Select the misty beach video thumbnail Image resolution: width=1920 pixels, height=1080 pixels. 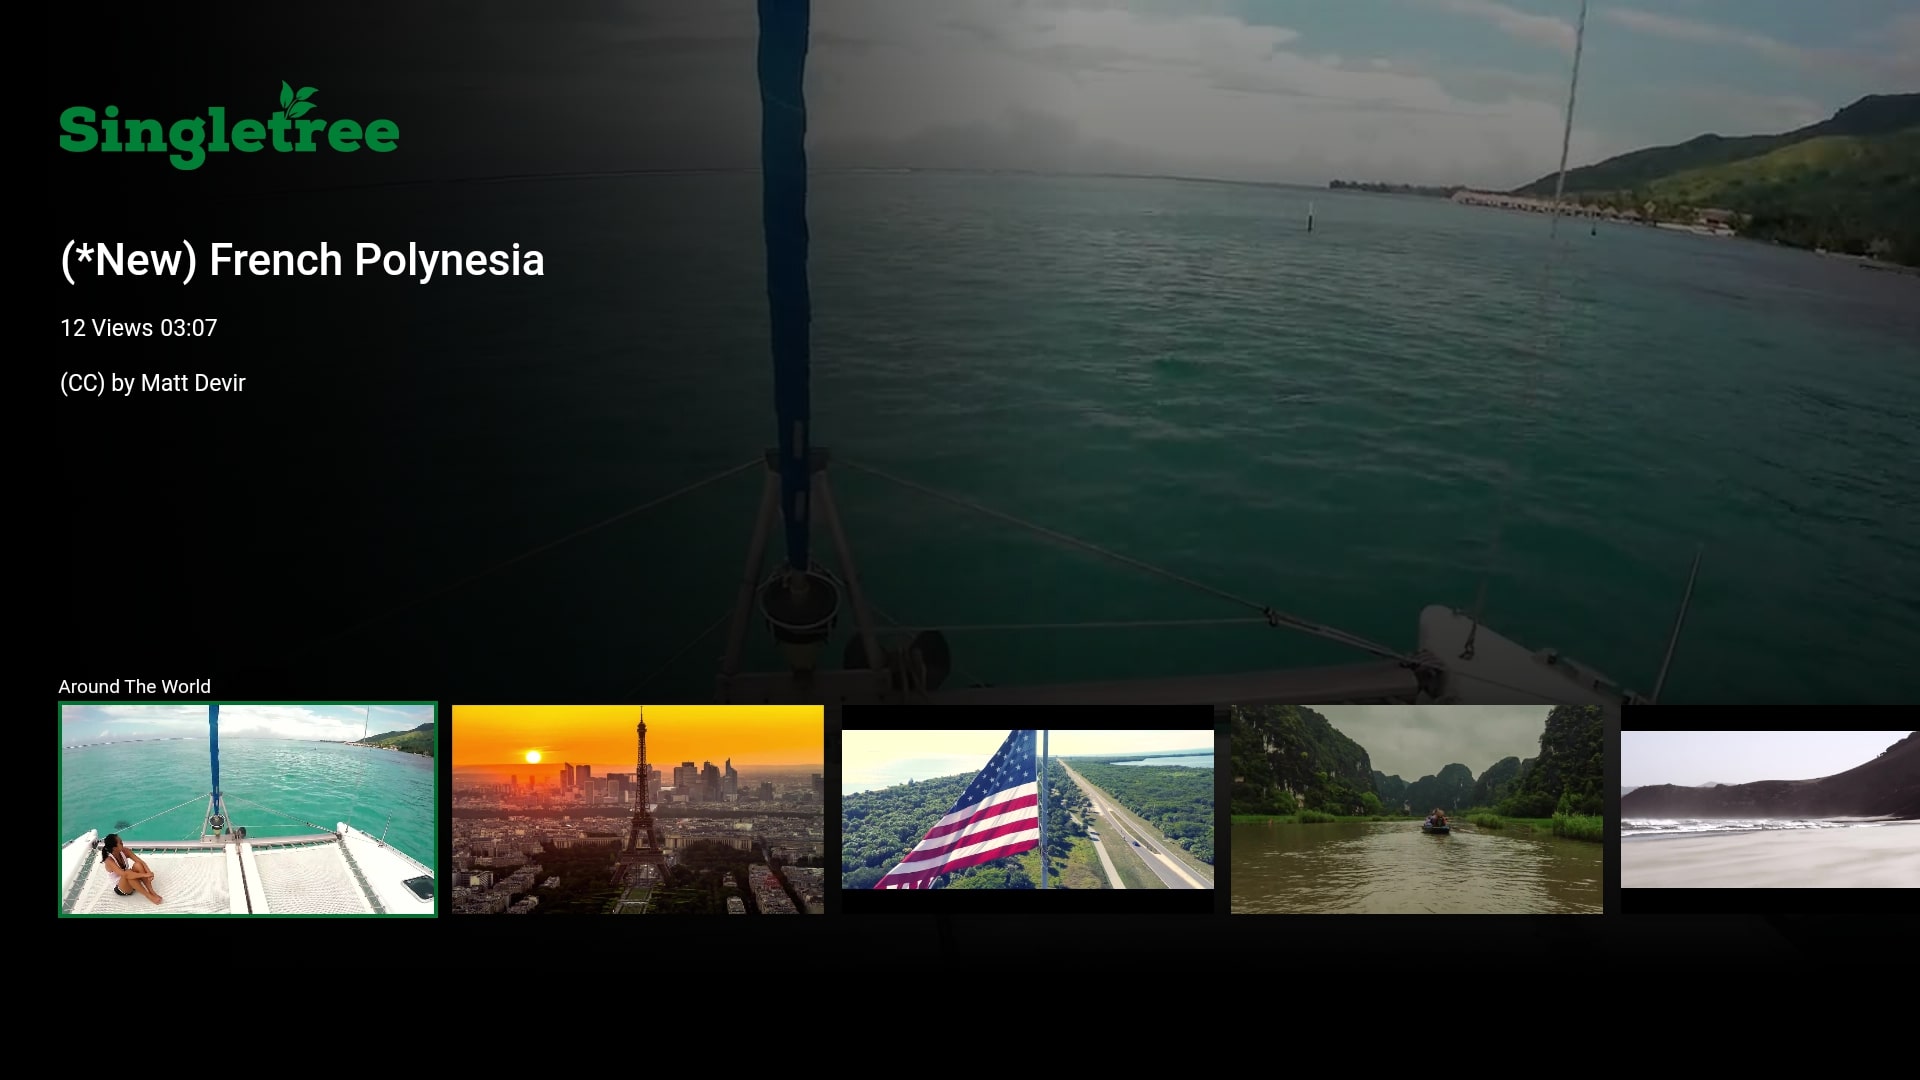coord(1770,809)
